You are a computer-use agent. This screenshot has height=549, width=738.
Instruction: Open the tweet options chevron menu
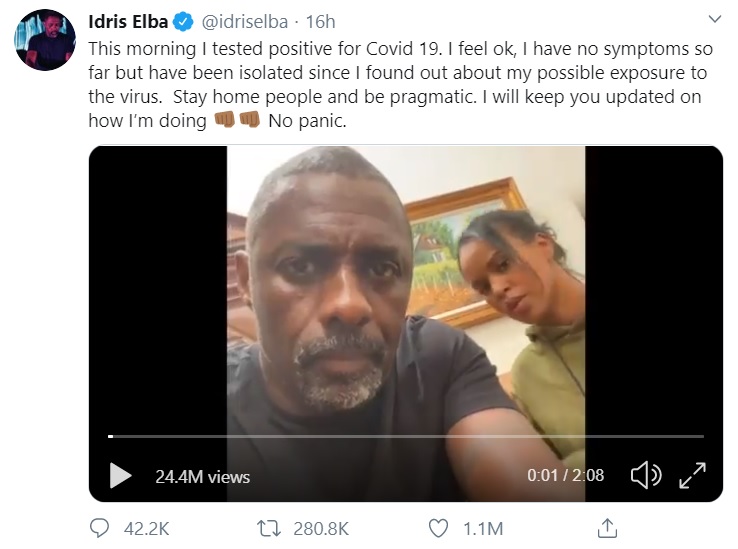[x=714, y=19]
